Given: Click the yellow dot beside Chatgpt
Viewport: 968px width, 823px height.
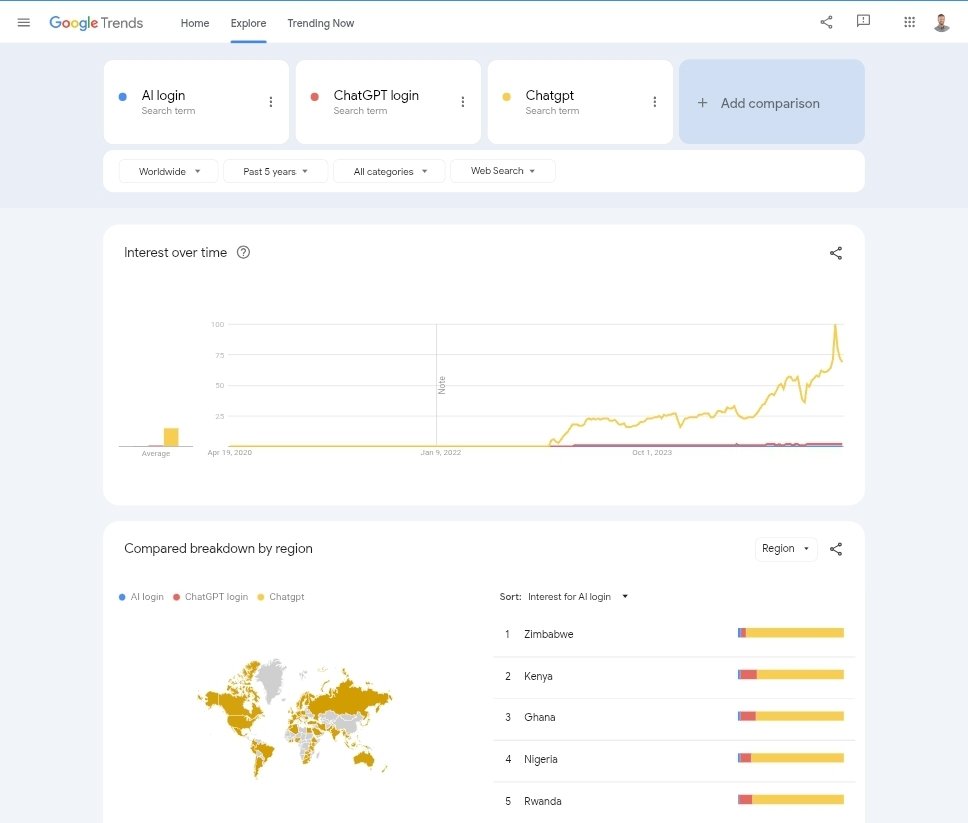Looking at the screenshot, I should 506,97.
